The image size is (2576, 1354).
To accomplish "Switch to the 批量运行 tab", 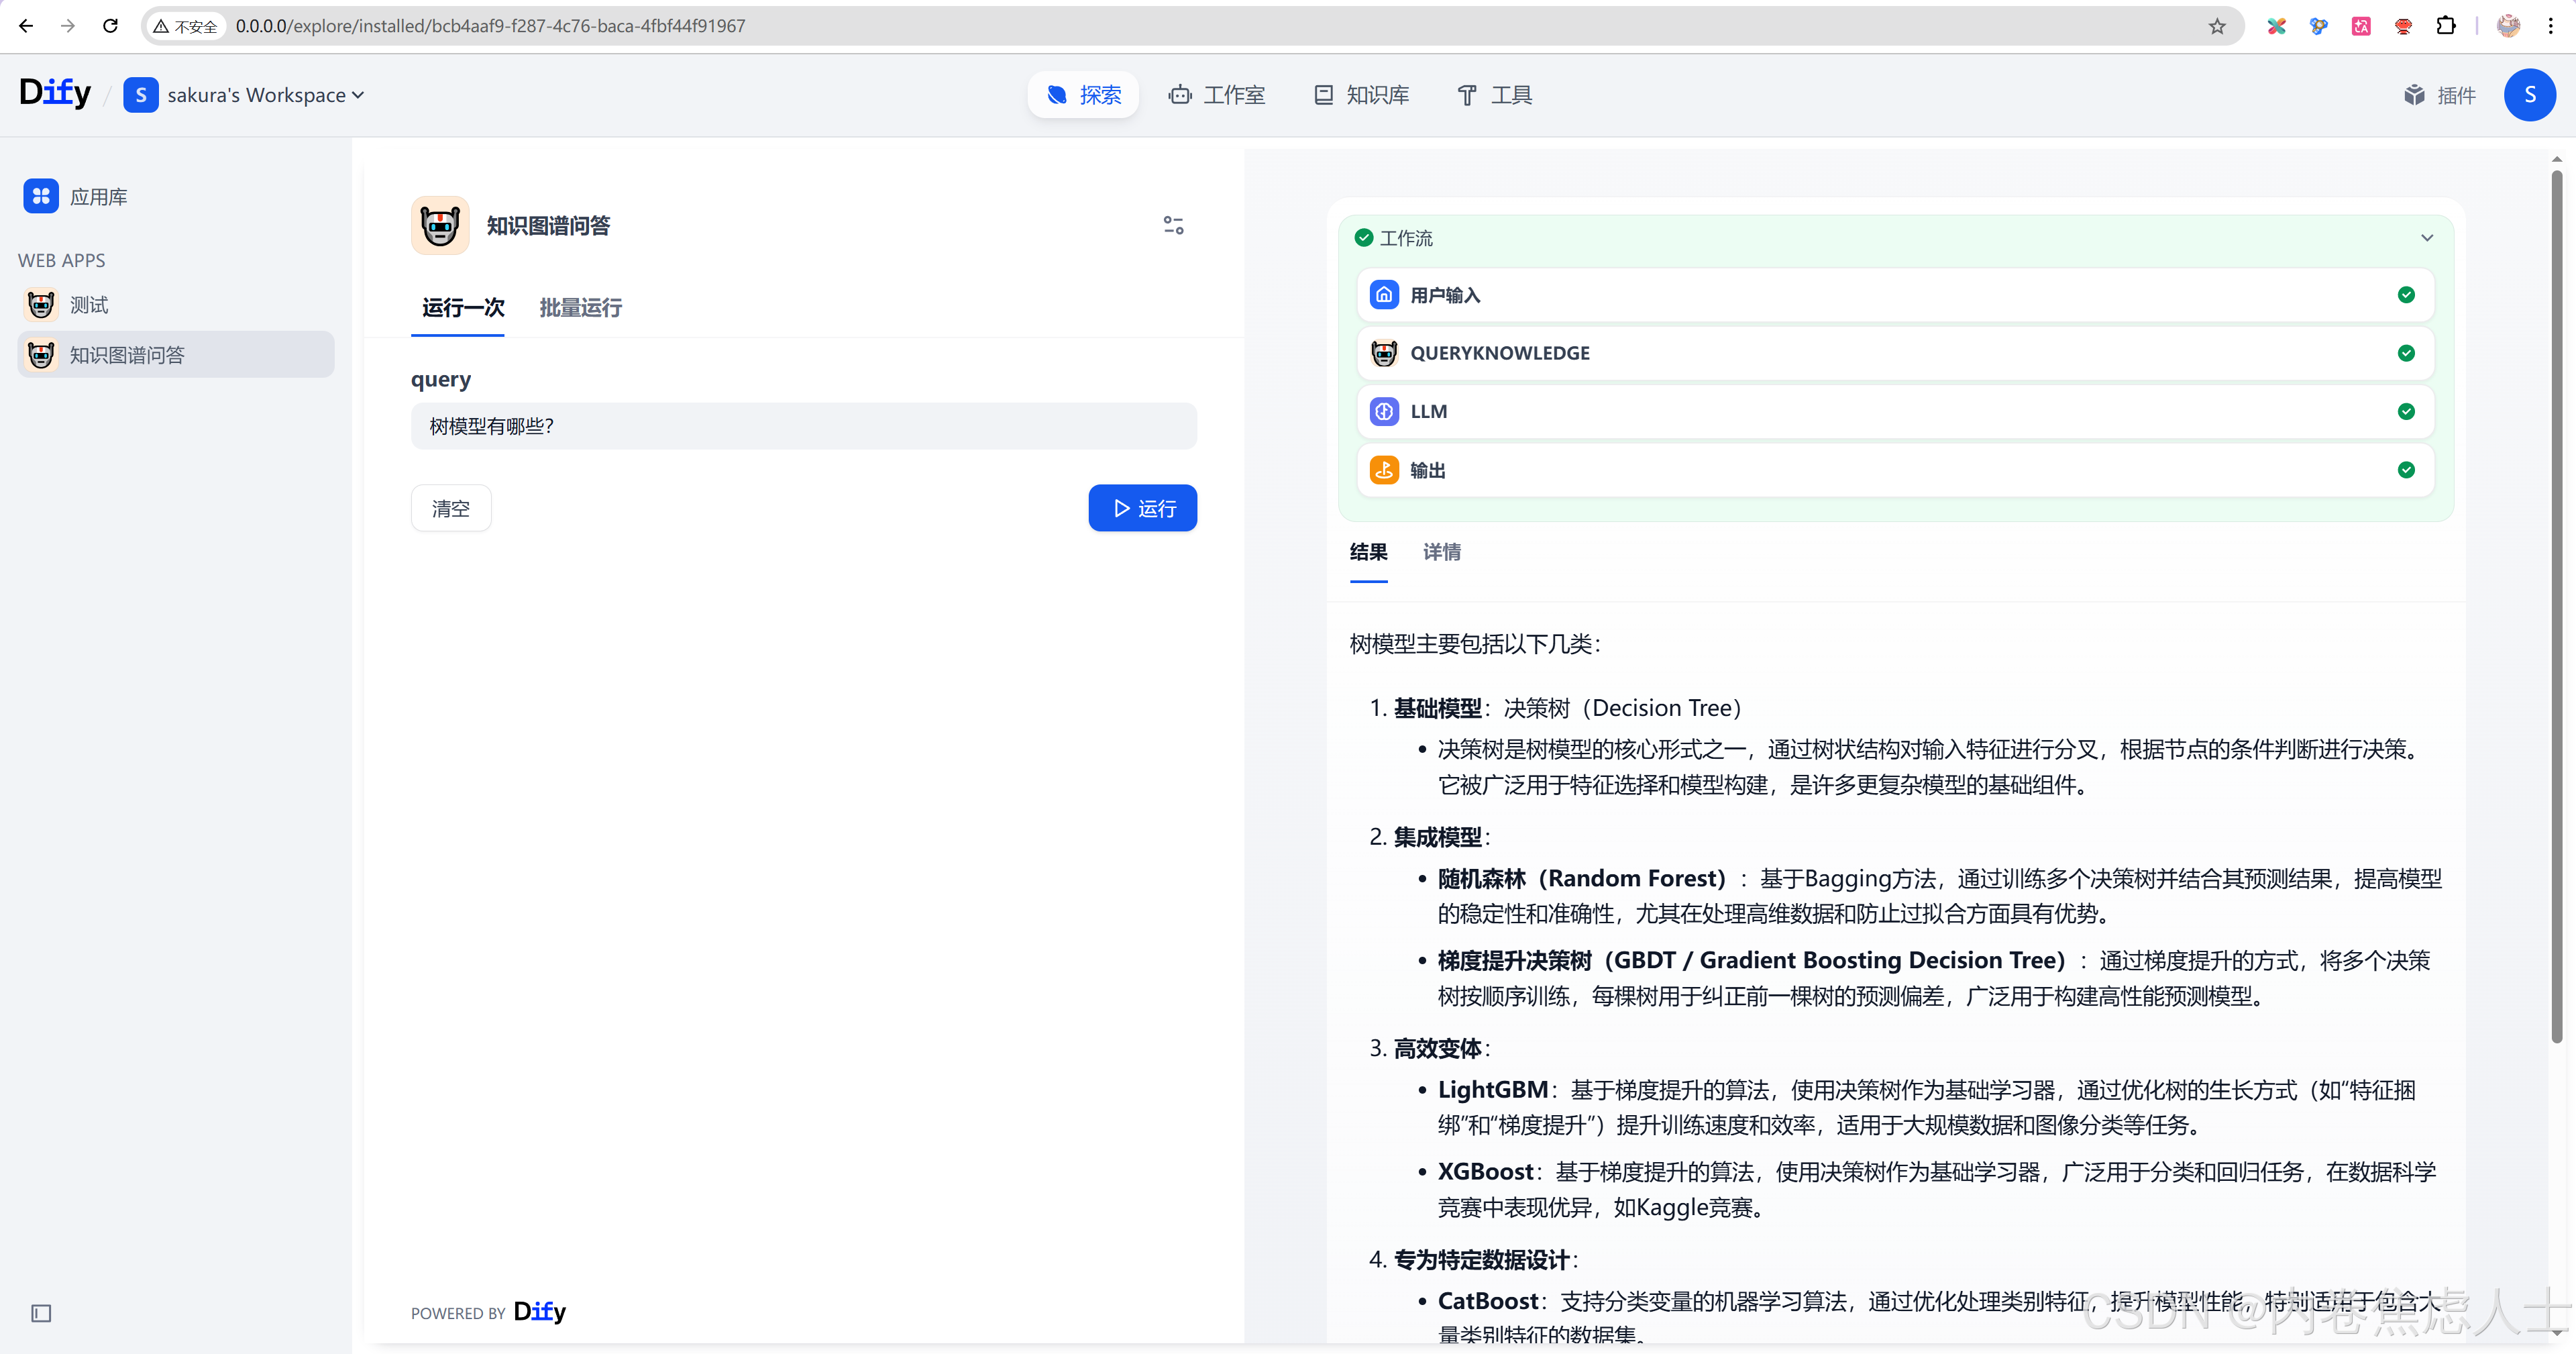I will (580, 307).
